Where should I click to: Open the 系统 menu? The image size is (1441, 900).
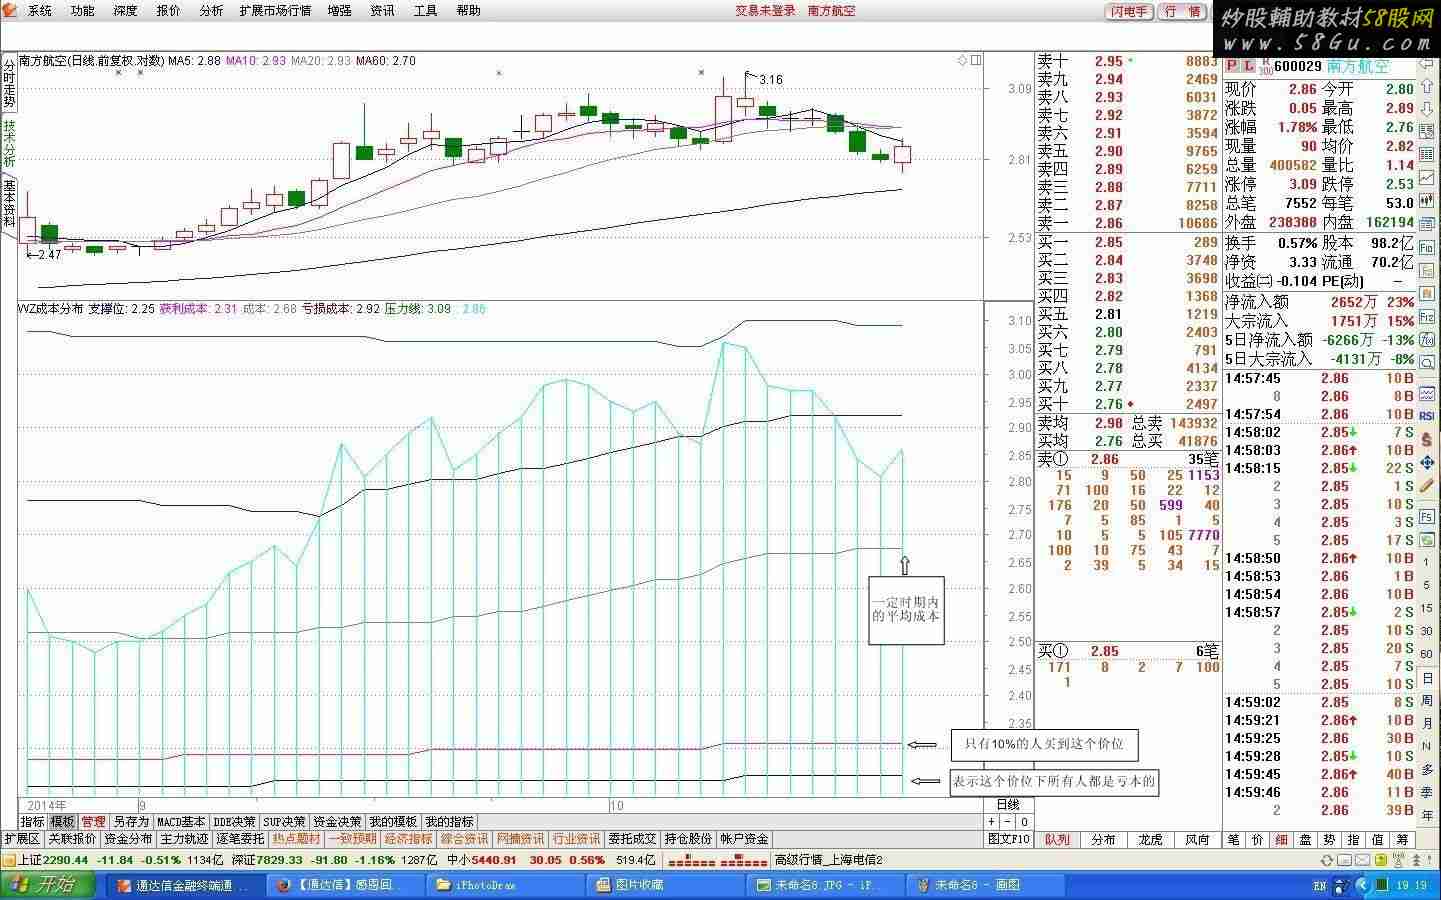[39, 11]
